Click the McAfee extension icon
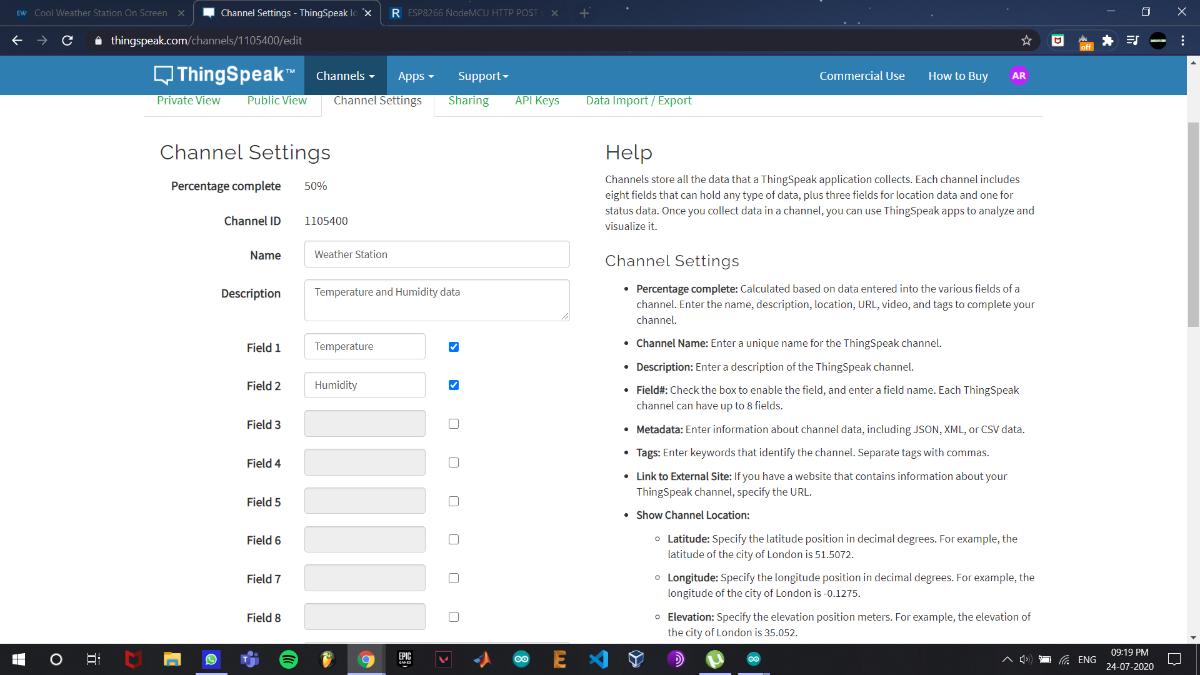 [1057, 41]
